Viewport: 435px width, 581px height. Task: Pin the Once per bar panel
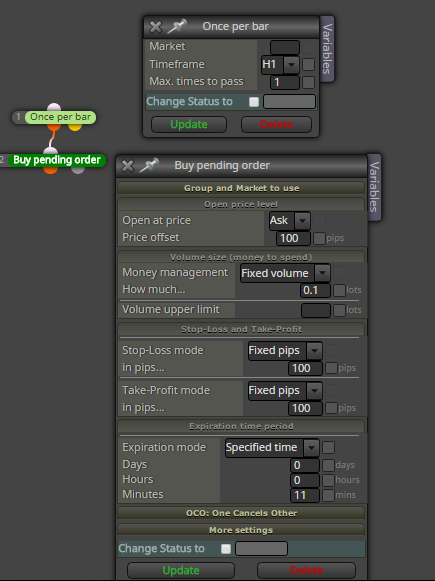[177, 26]
